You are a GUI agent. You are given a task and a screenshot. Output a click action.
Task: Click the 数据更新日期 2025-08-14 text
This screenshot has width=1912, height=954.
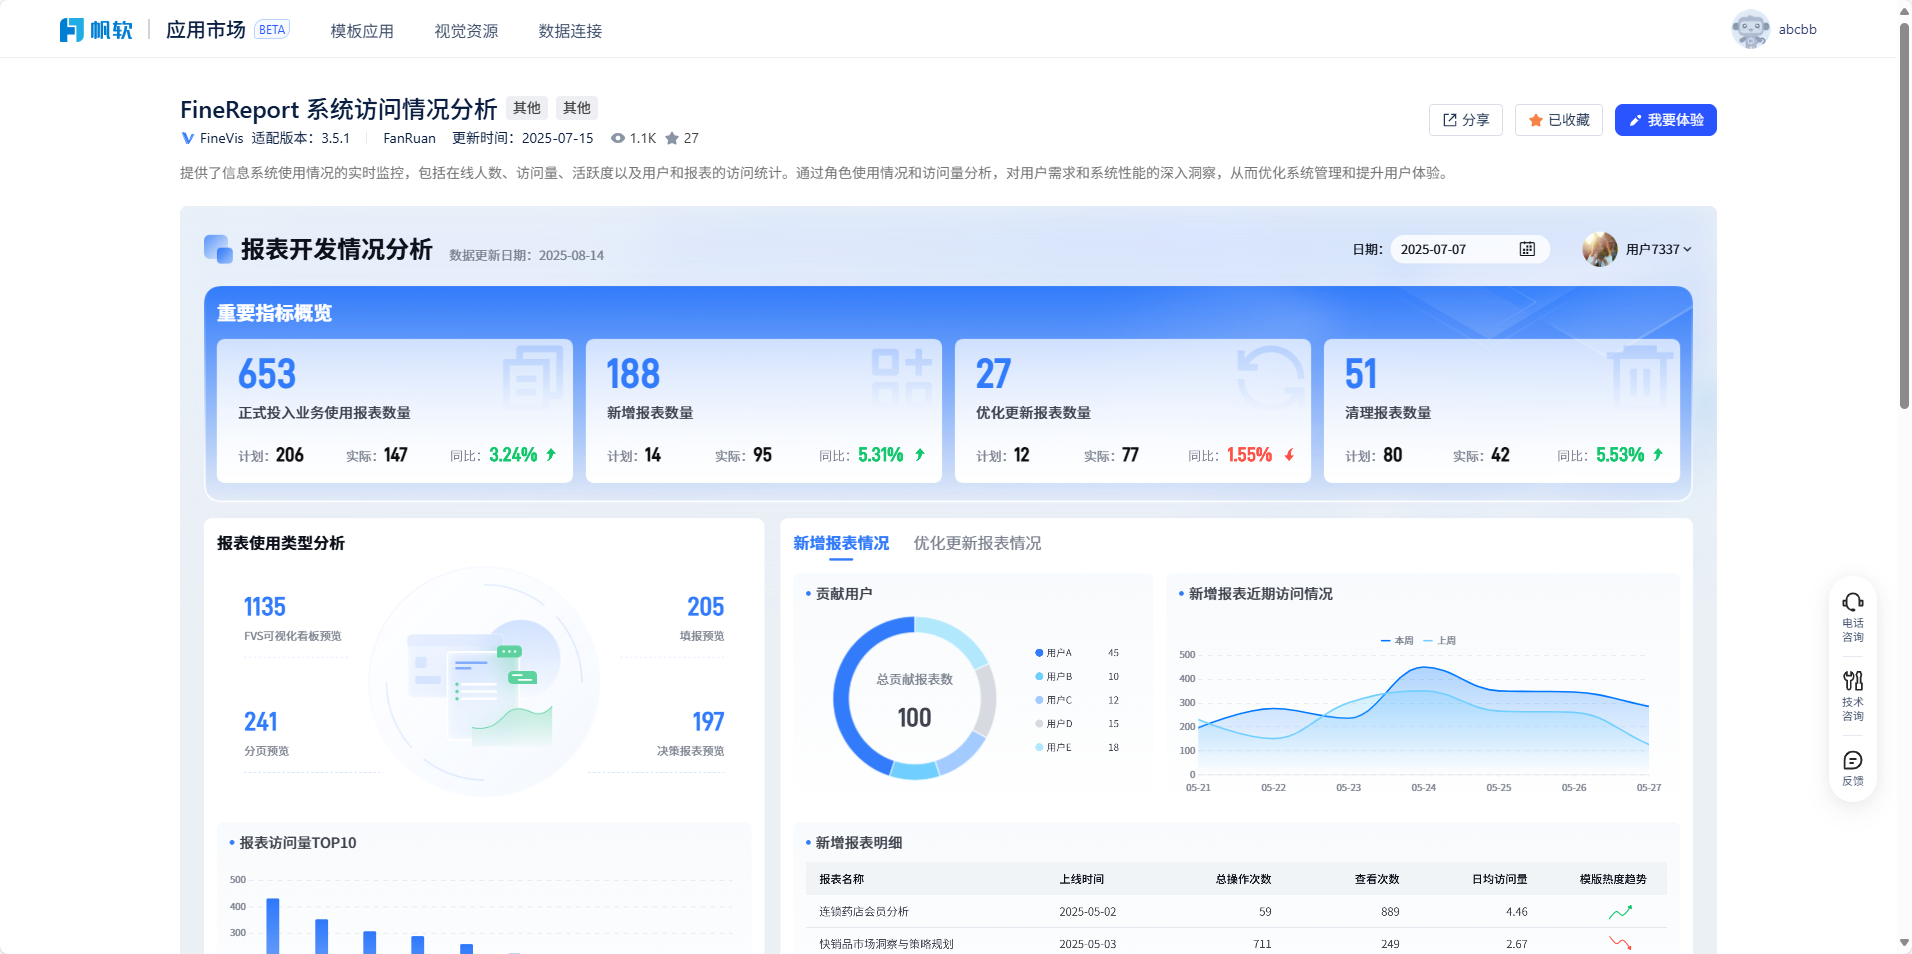click(x=526, y=255)
